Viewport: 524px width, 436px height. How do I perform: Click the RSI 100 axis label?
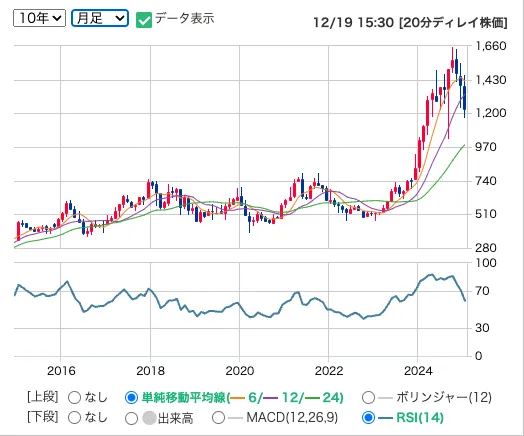(486, 263)
